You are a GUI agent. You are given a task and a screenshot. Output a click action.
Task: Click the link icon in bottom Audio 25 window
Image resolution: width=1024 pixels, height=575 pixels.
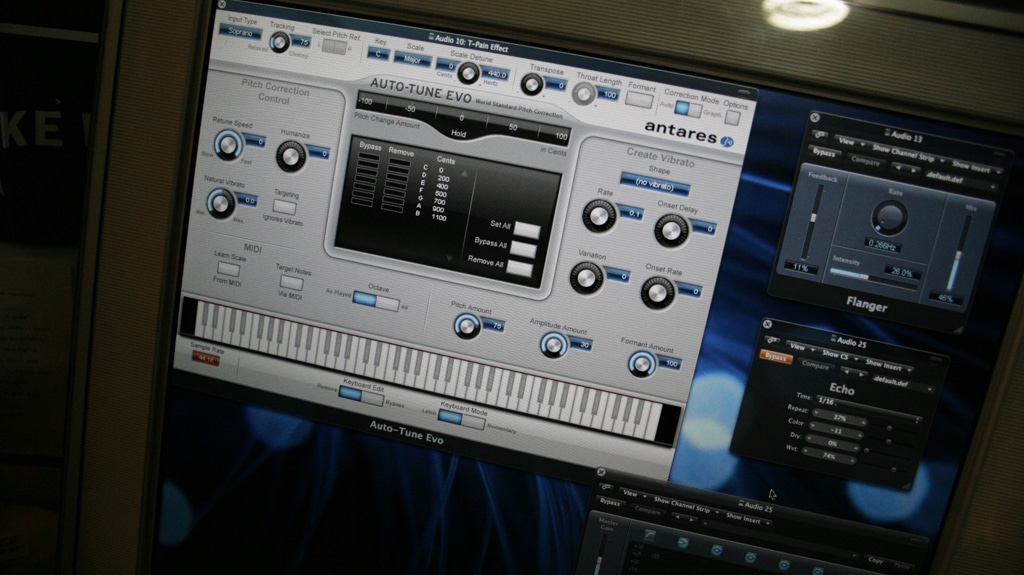605,487
